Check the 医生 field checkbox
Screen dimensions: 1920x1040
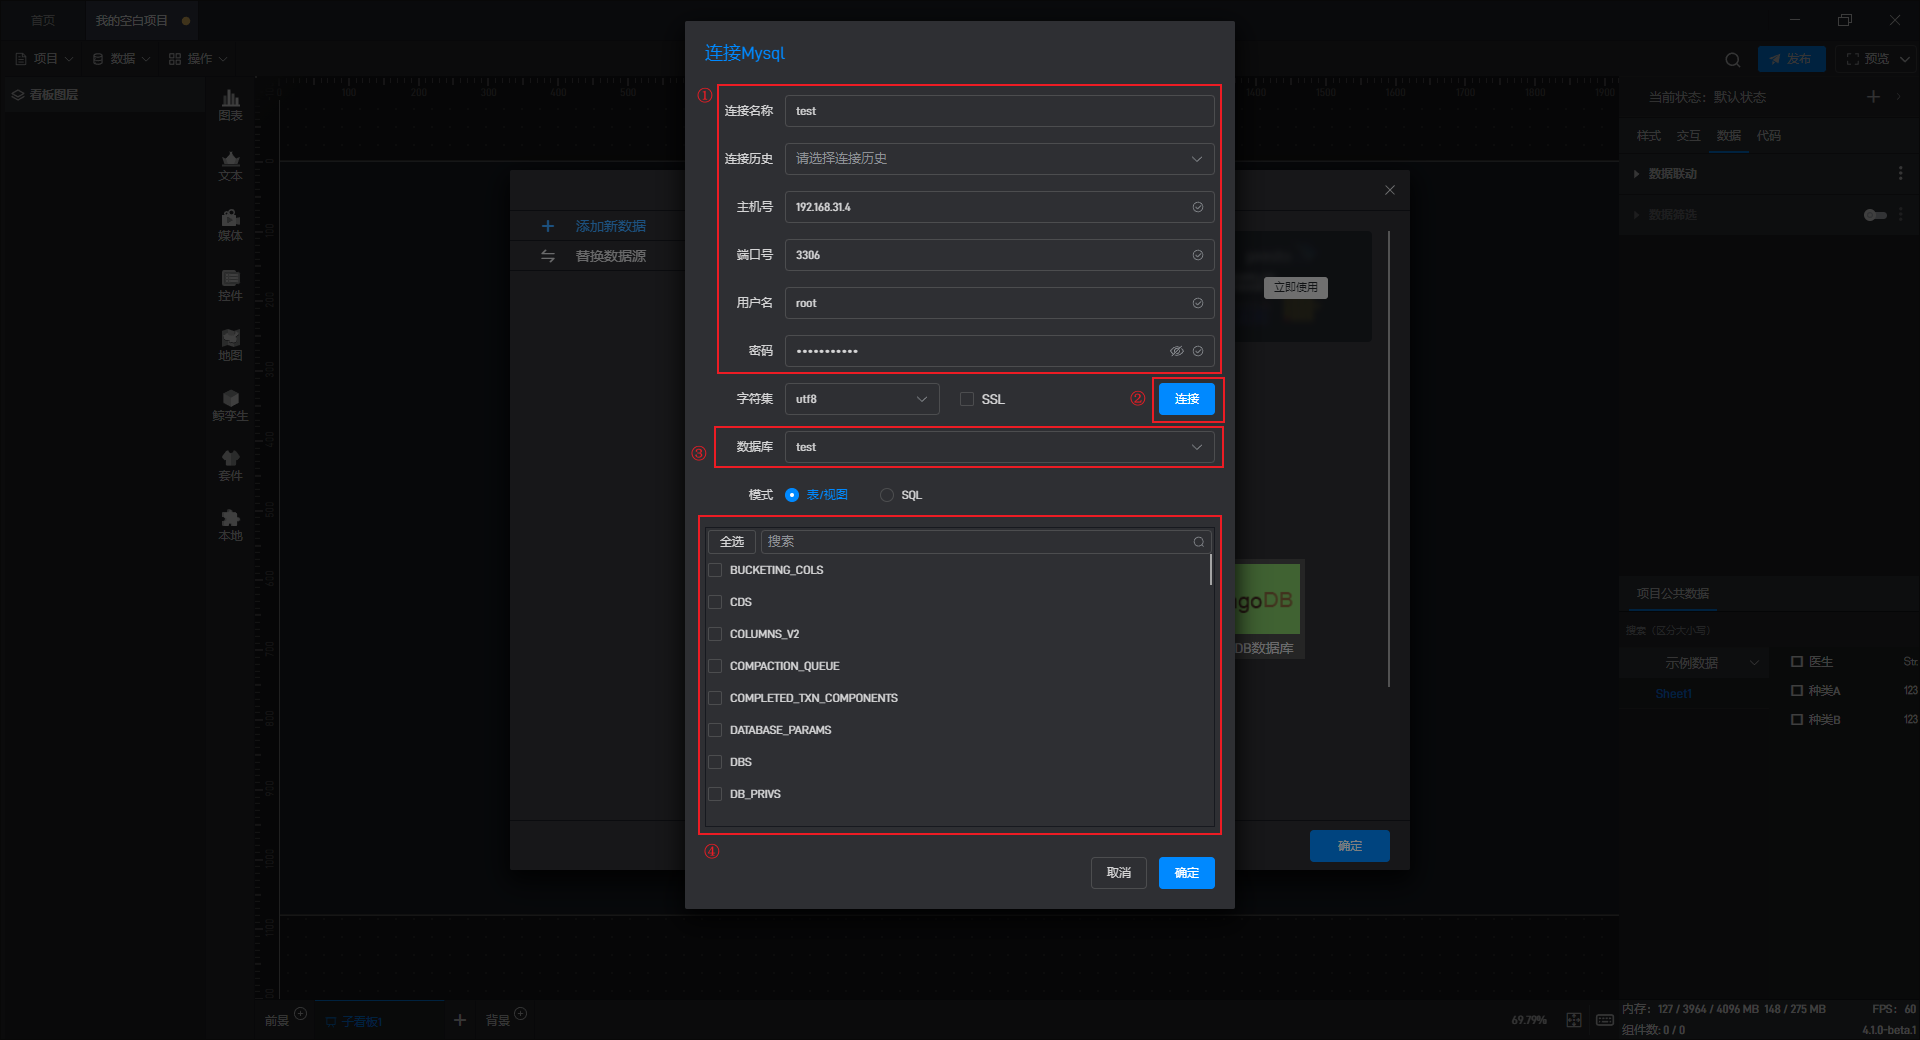click(x=1797, y=662)
